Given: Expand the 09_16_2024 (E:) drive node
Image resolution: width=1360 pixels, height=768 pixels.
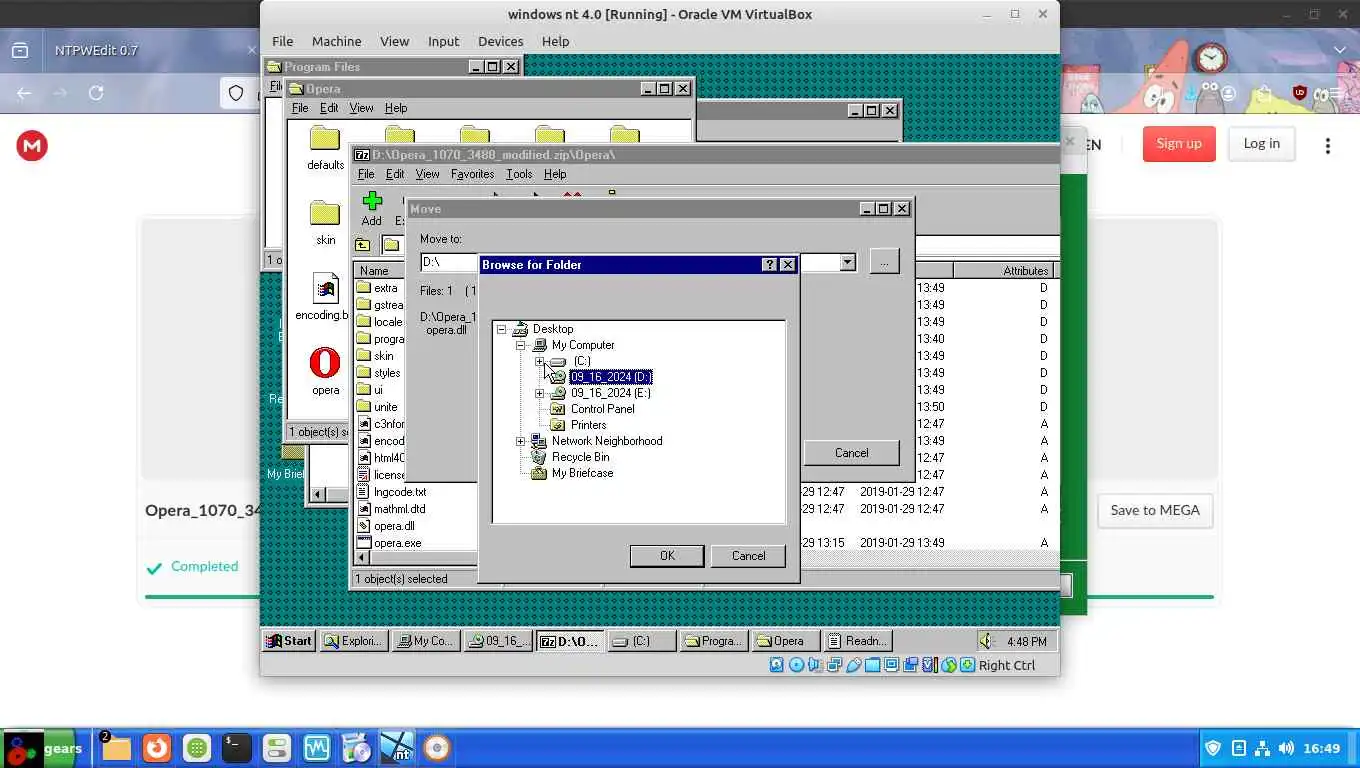Looking at the screenshot, I should (540, 393).
